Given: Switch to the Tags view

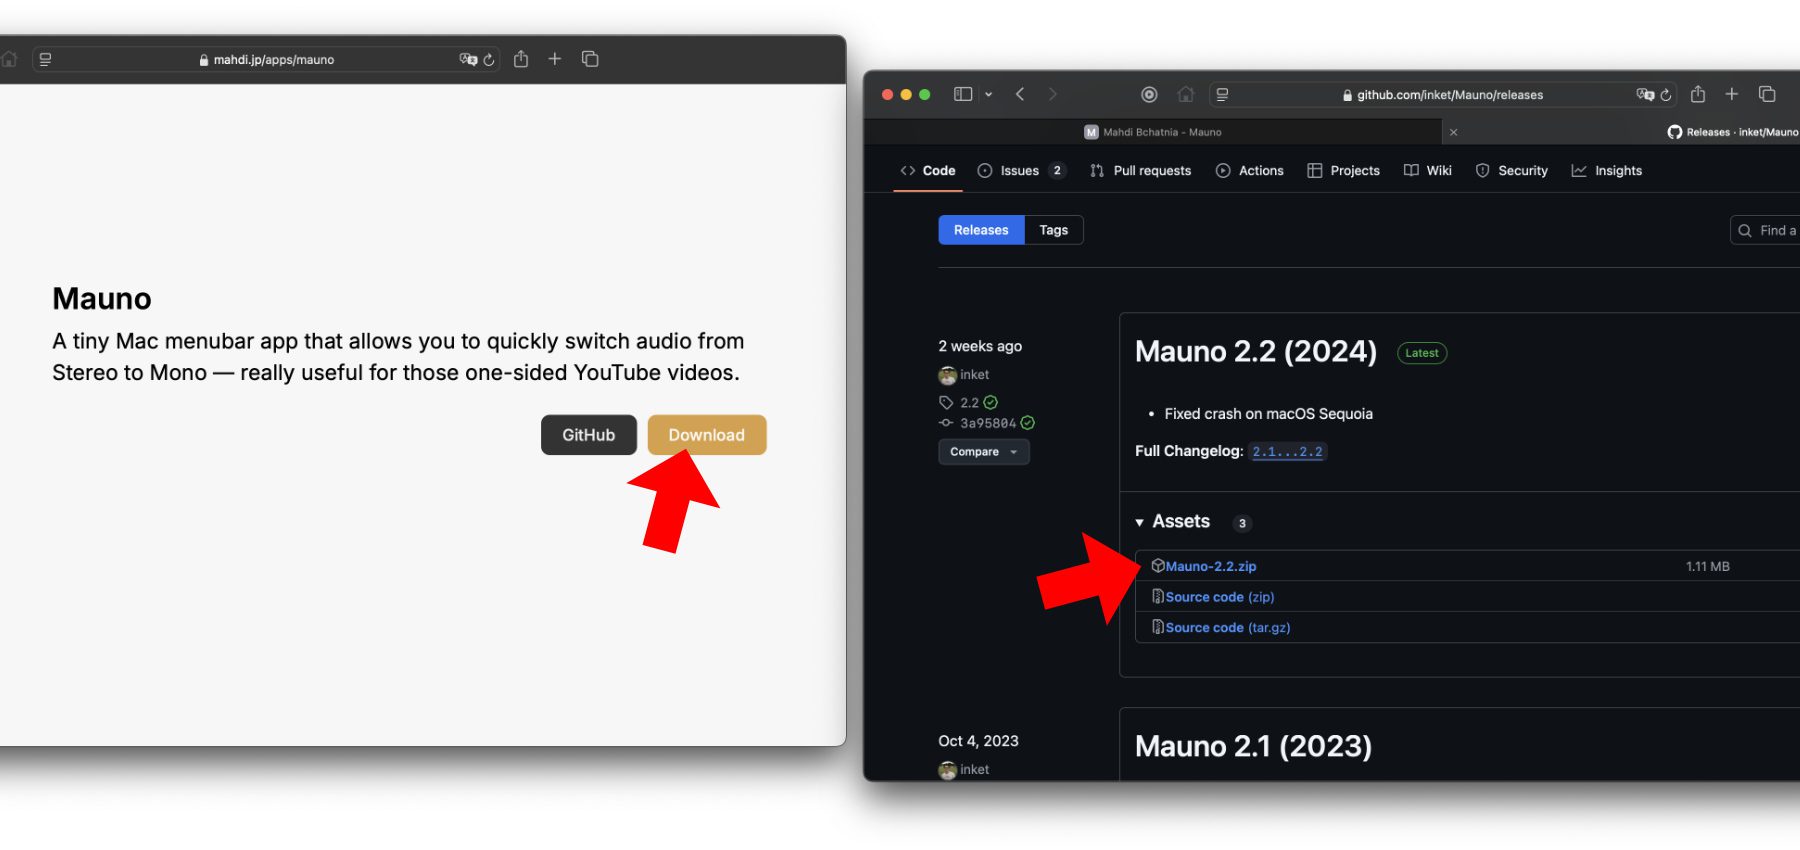Looking at the screenshot, I should pyautogui.click(x=1053, y=230).
